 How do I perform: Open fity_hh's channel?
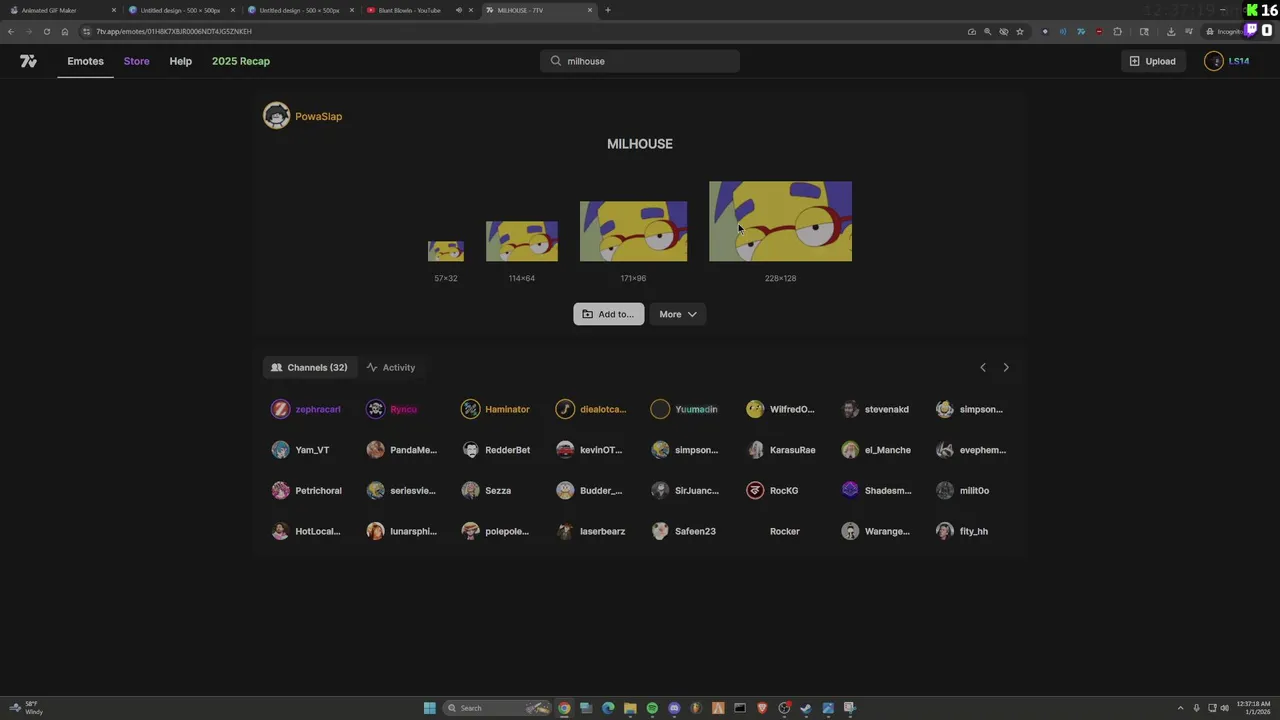(x=962, y=531)
